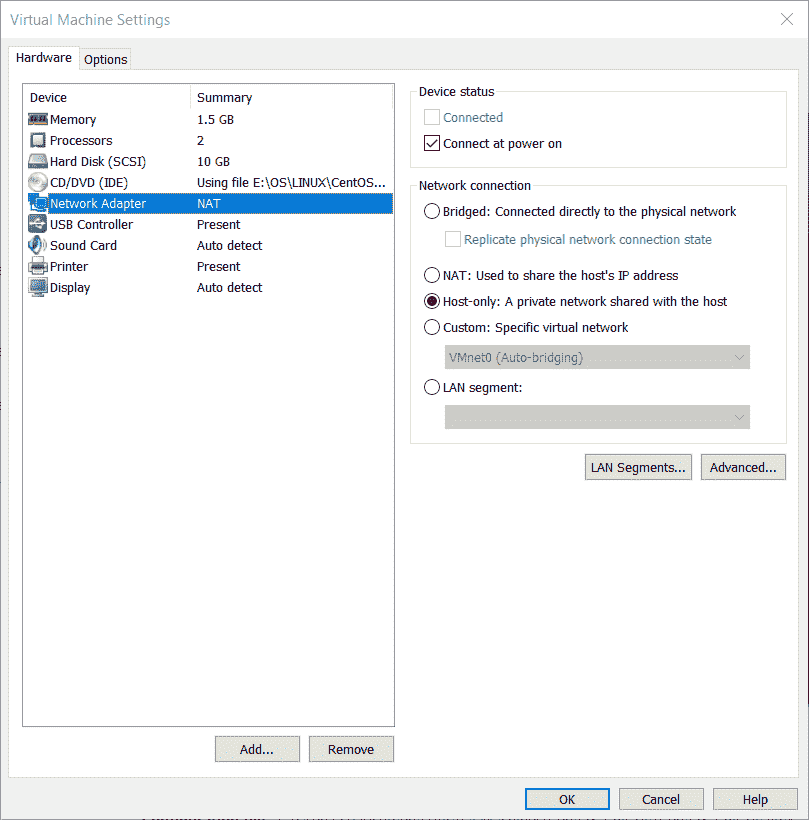Uncheck Connect at power on

click(x=431, y=143)
